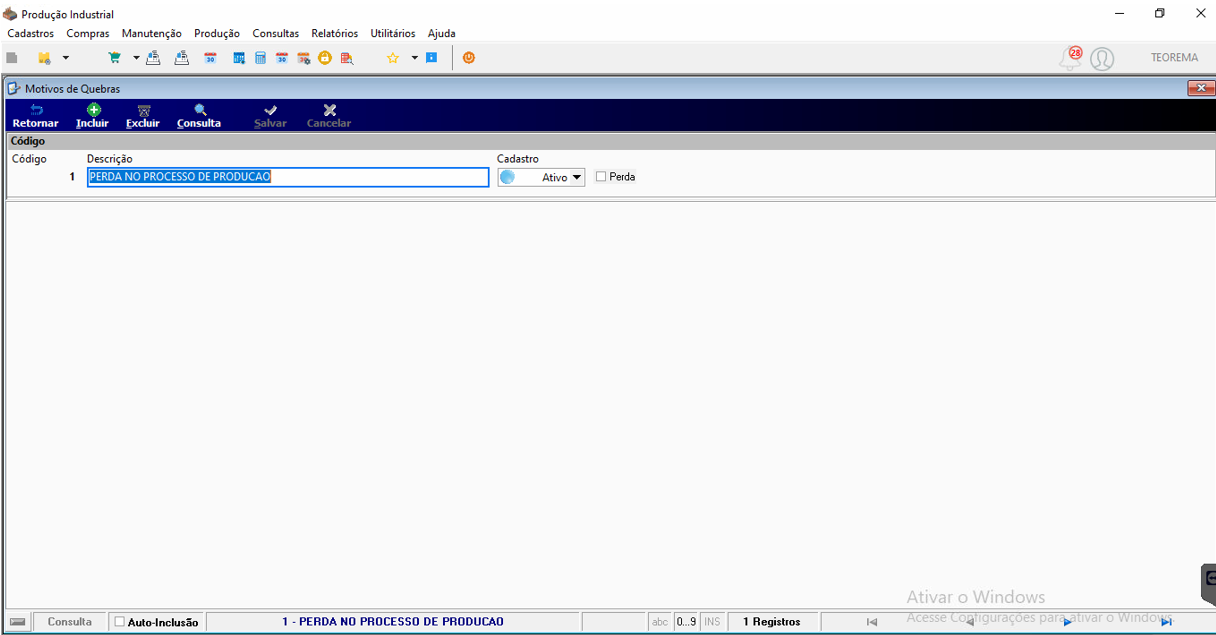This screenshot has height=635, width=1216.
Task: Click the Excluir button
Action: coord(143,116)
